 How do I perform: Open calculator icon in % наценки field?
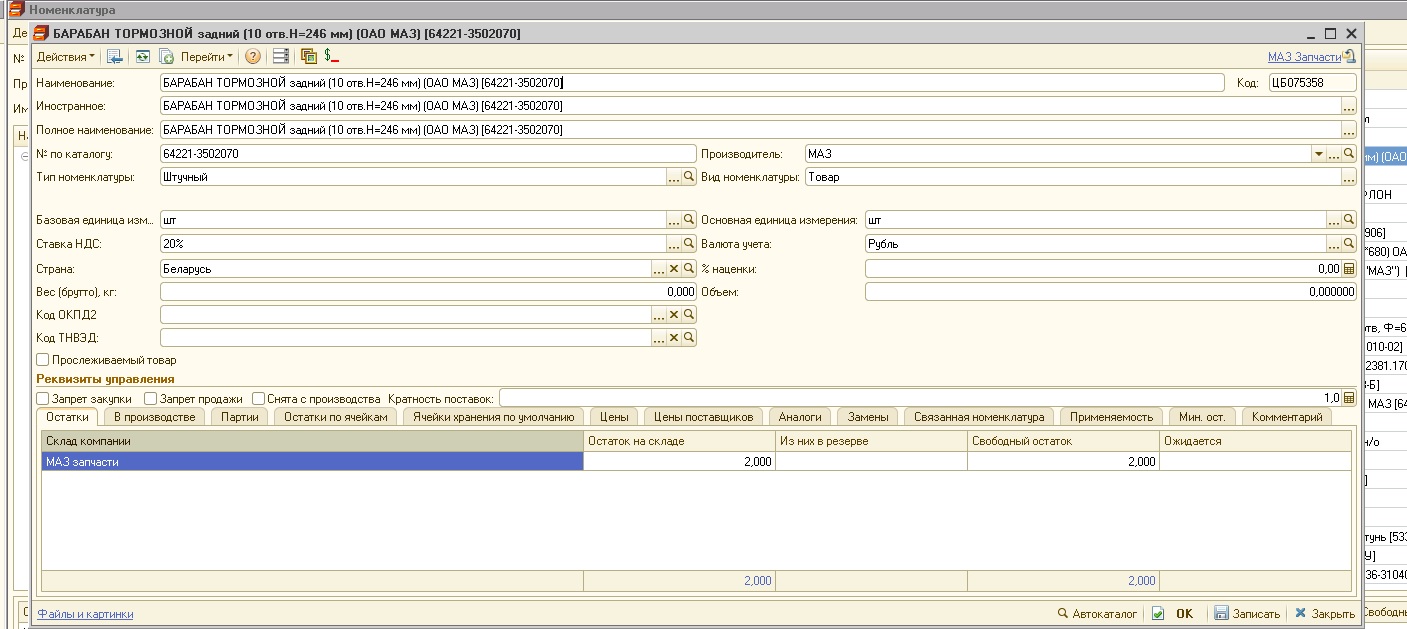click(x=1349, y=269)
